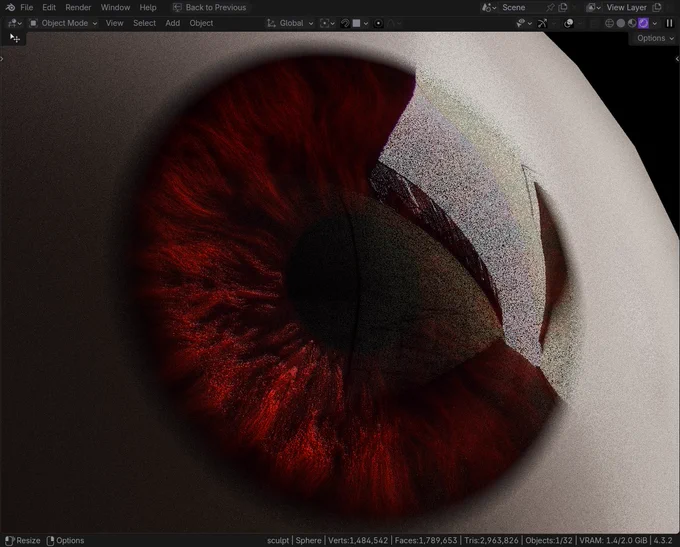680x547 pixels.
Task: Open the Options popover in viewport corner
Action: pyautogui.click(x=655, y=38)
